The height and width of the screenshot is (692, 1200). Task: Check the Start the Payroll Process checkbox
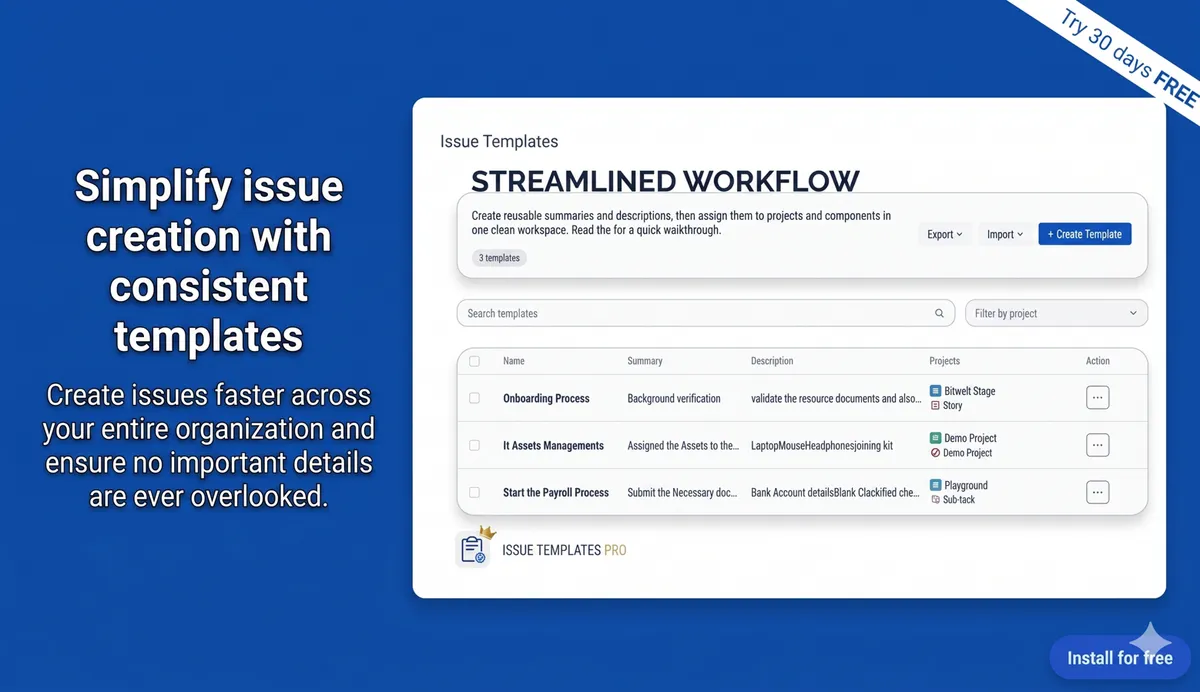(x=474, y=492)
